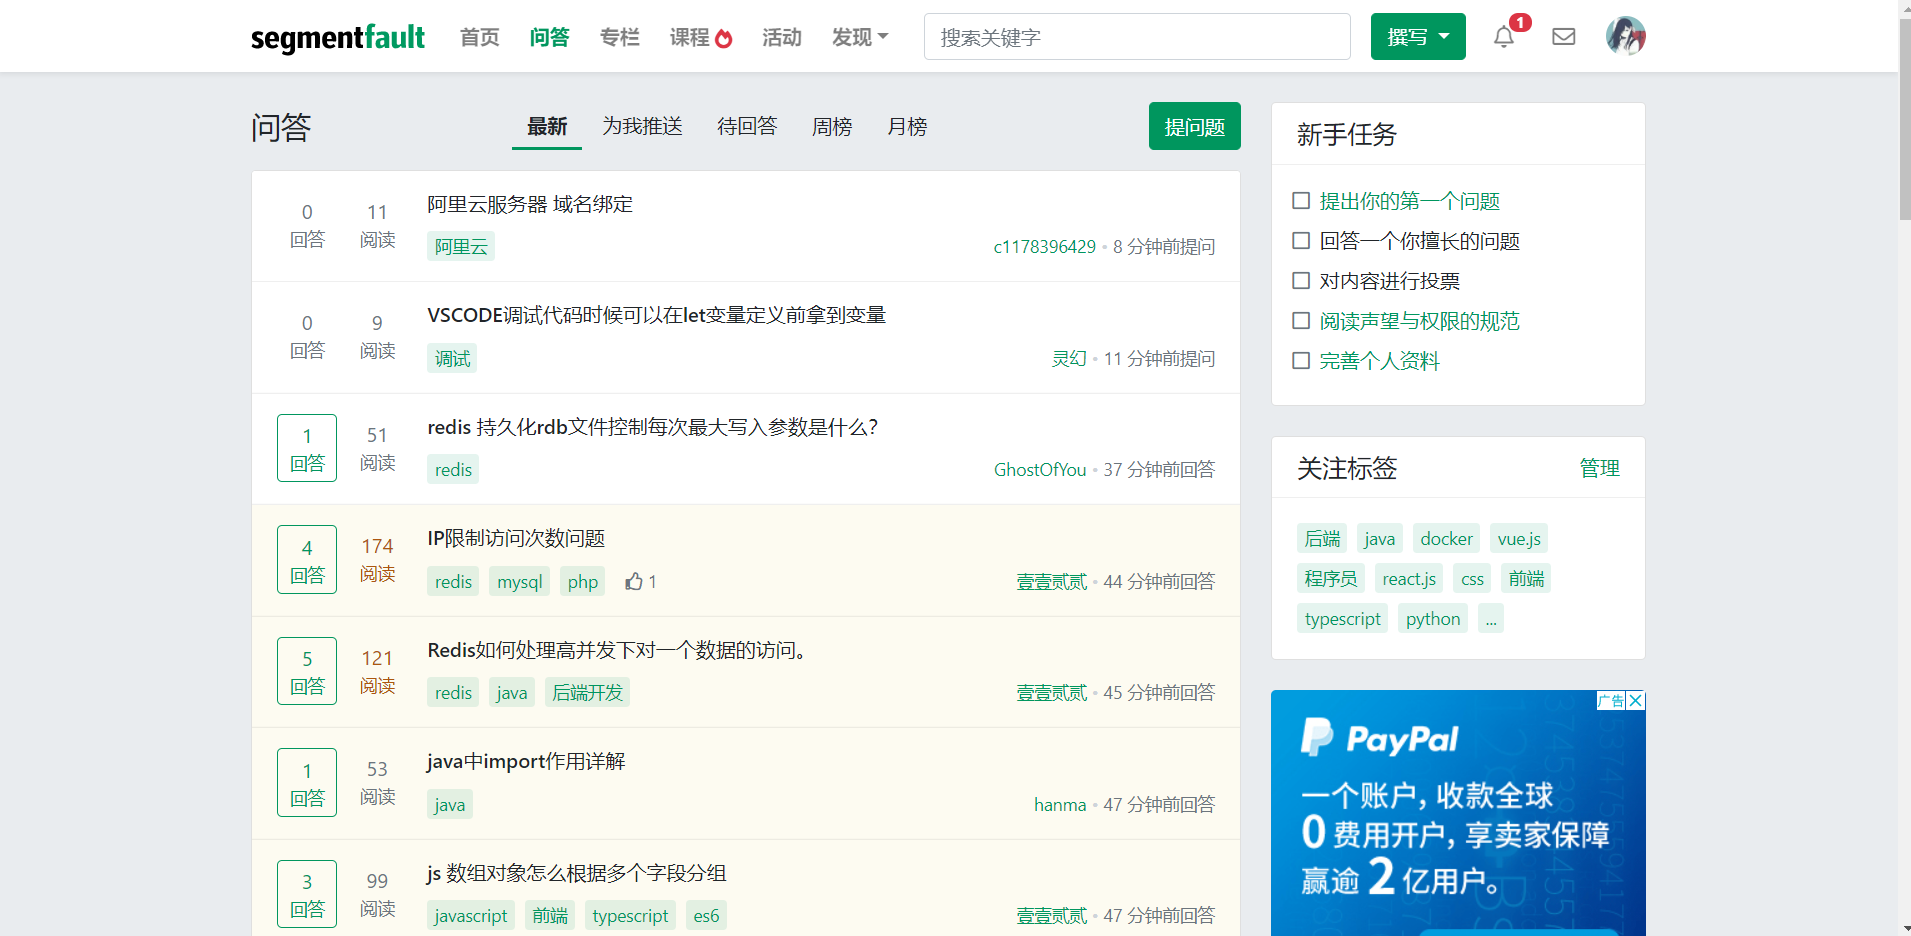1911x936 pixels.
Task: Close the PayPal ad with the X icon
Action: point(1636,700)
